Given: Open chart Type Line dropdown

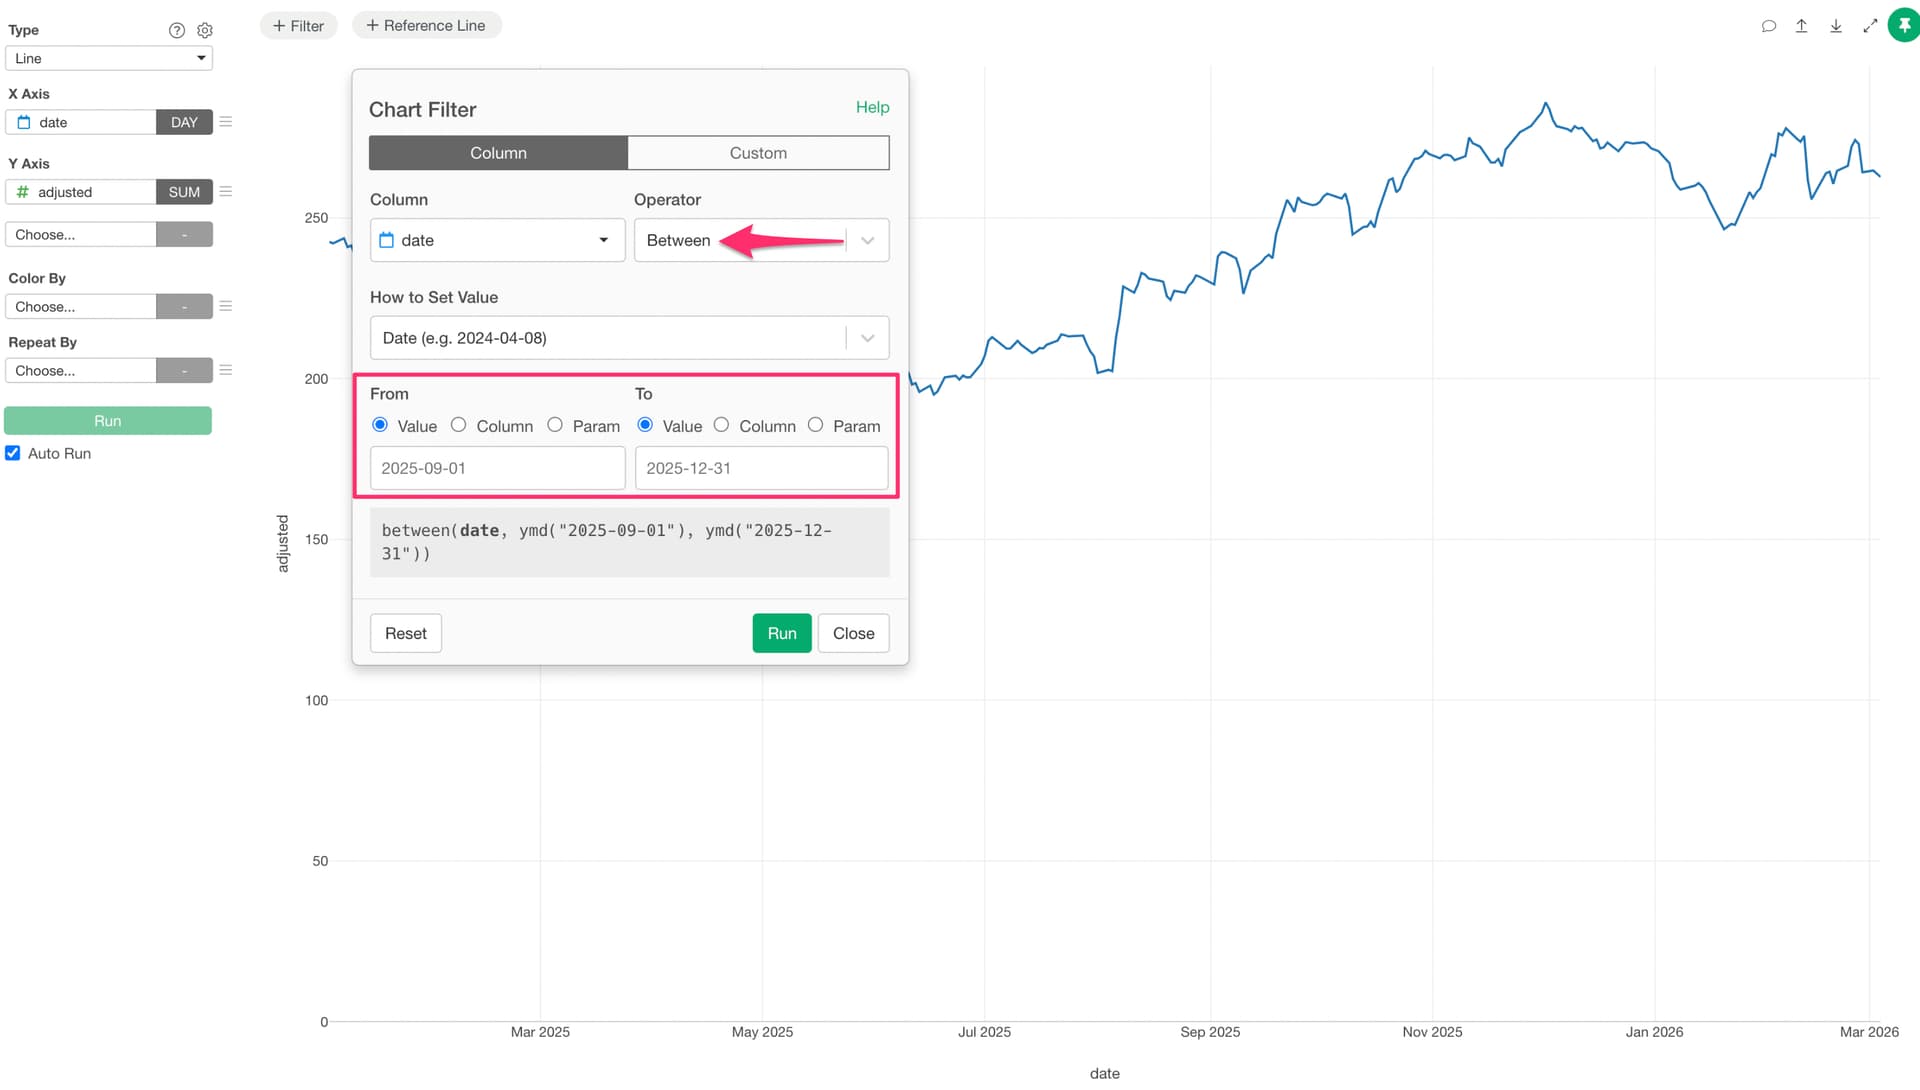Looking at the screenshot, I should 108,58.
